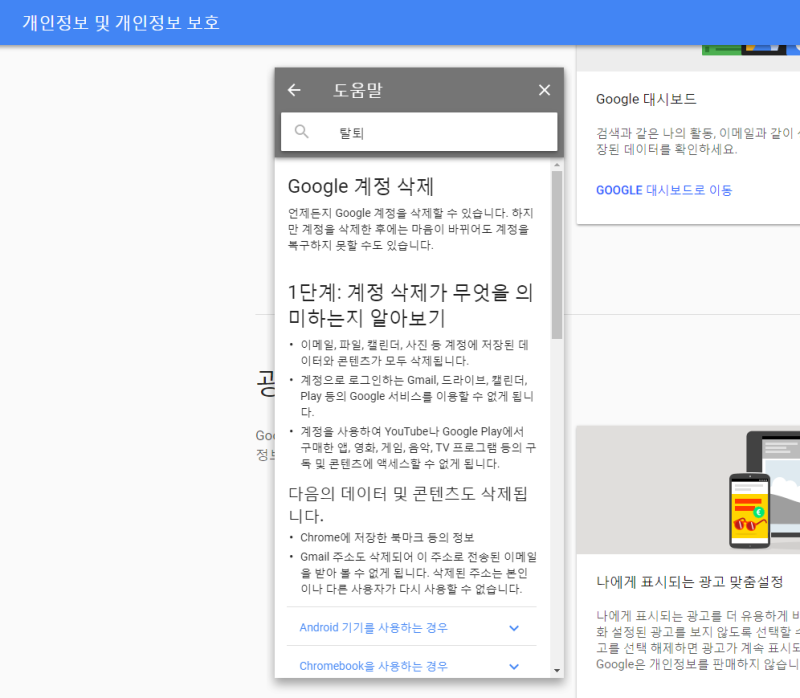Click the '나에게 표시되는 광고 맞춤설정' card title
Image resolution: width=800 pixels, height=698 pixels.
point(689,582)
